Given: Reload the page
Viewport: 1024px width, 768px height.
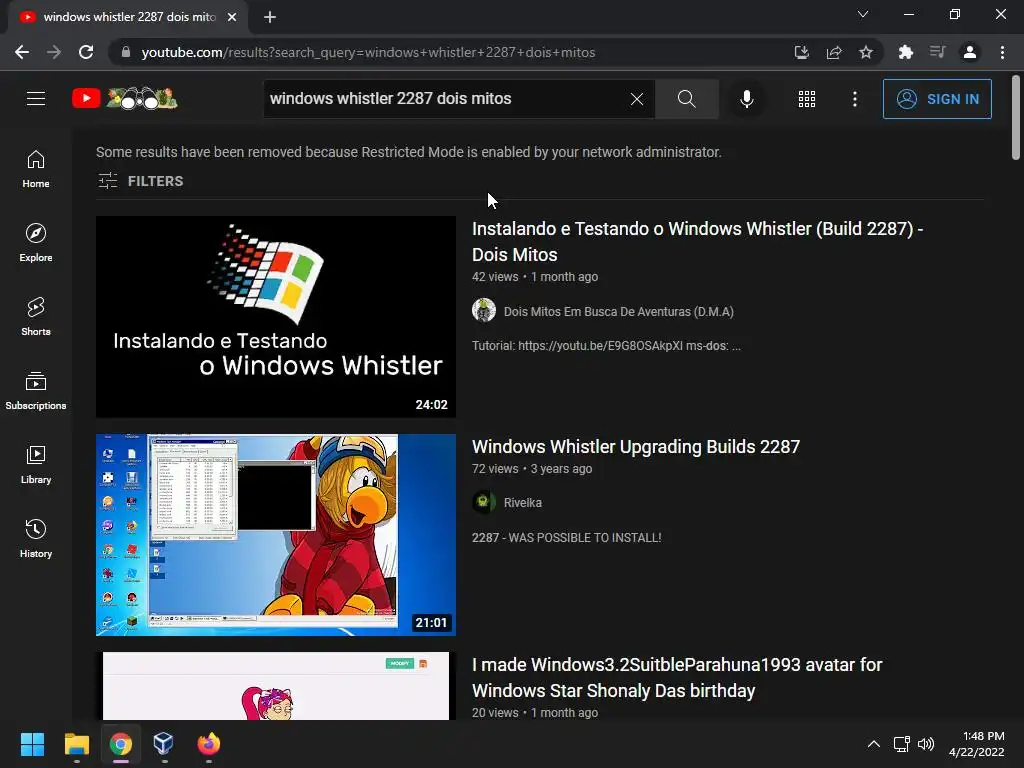Looking at the screenshot, I should coord(86,52).
